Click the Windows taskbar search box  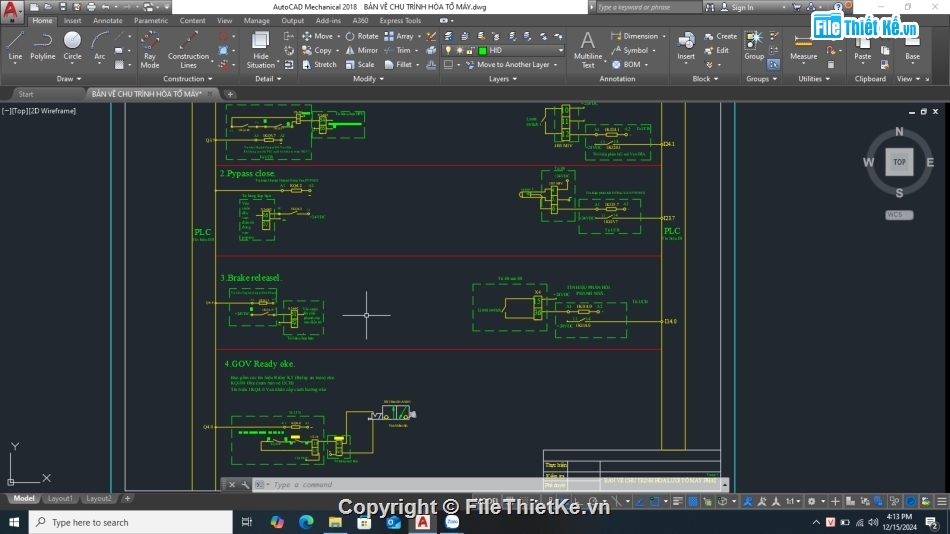coord(130,522)
